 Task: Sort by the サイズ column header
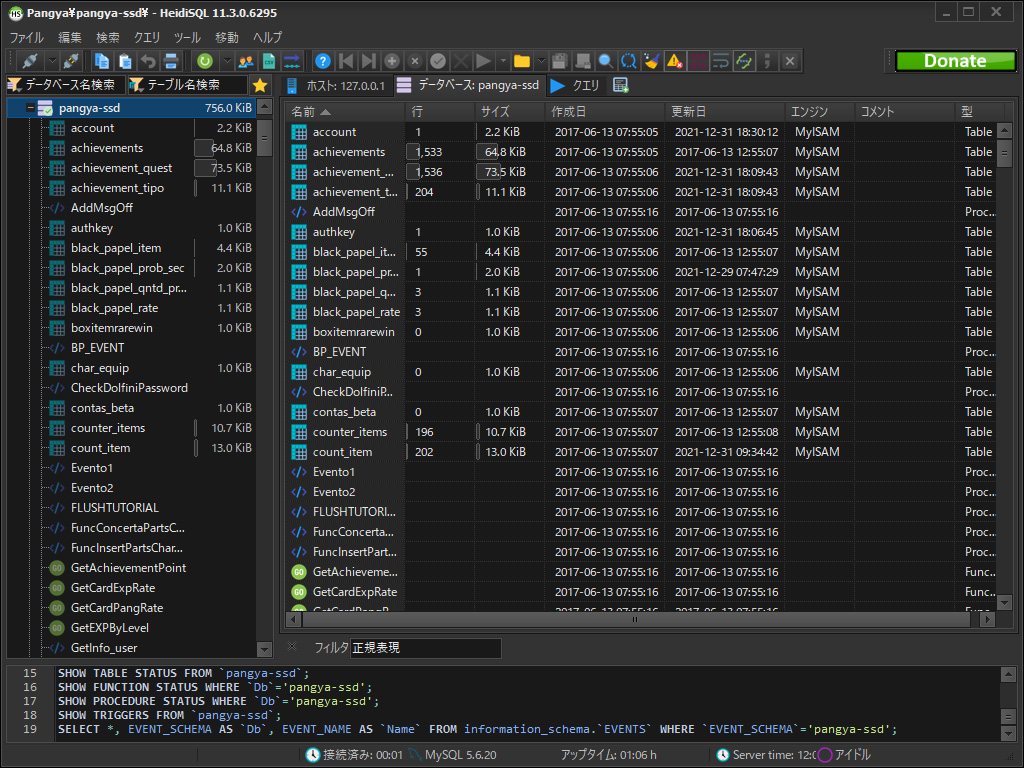[509, 112]
